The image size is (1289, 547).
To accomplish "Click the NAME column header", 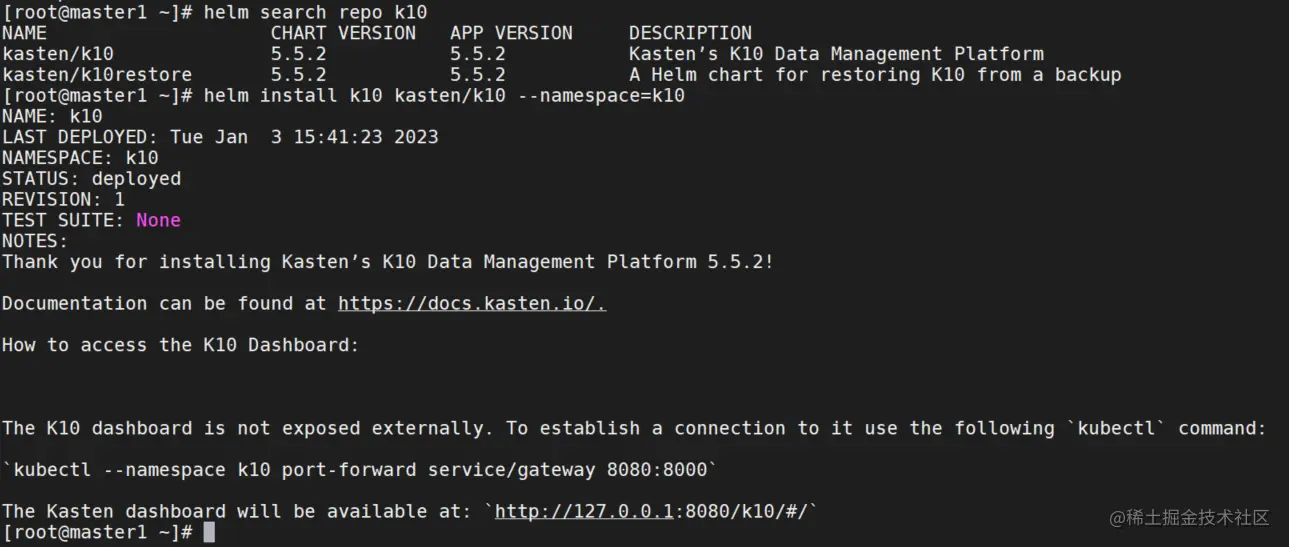I will [24, 33].
